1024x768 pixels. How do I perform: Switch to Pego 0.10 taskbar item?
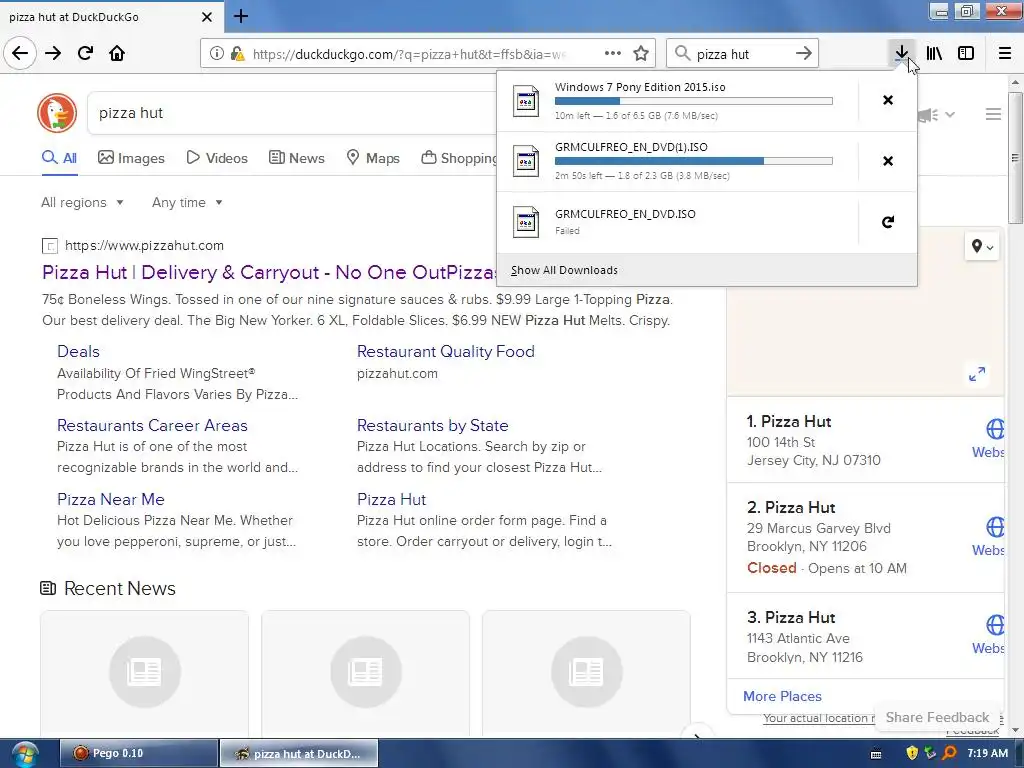(x=139, y=753)
